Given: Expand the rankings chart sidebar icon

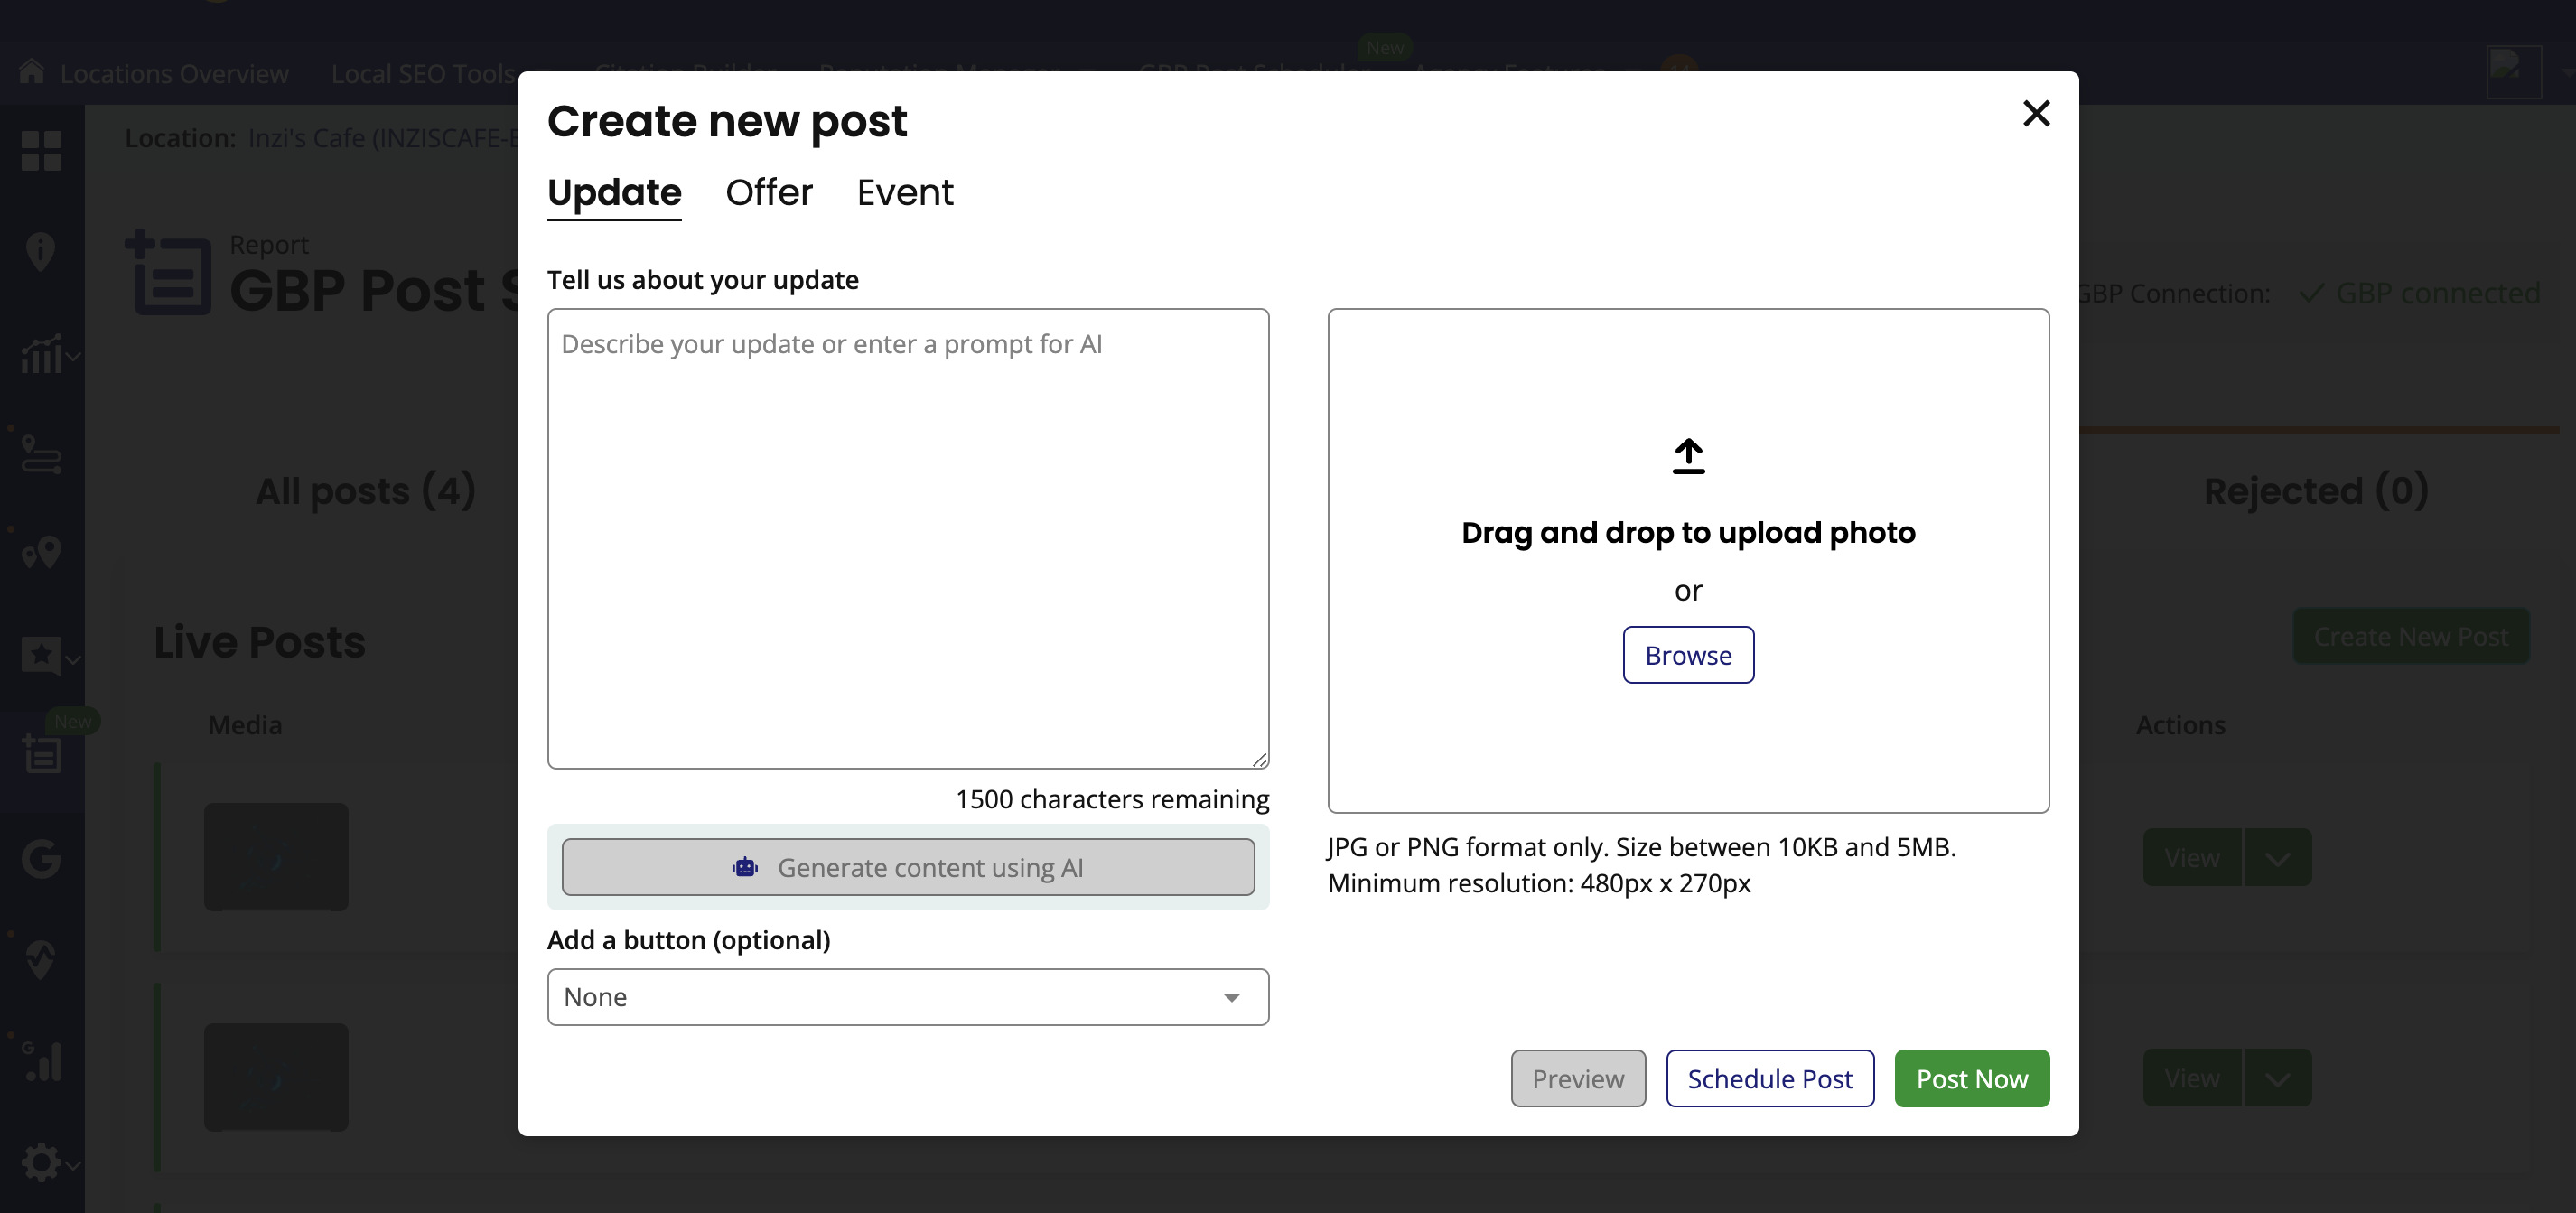Looking at the screenshot, I should pyautogui.click(x=42, y=355).
